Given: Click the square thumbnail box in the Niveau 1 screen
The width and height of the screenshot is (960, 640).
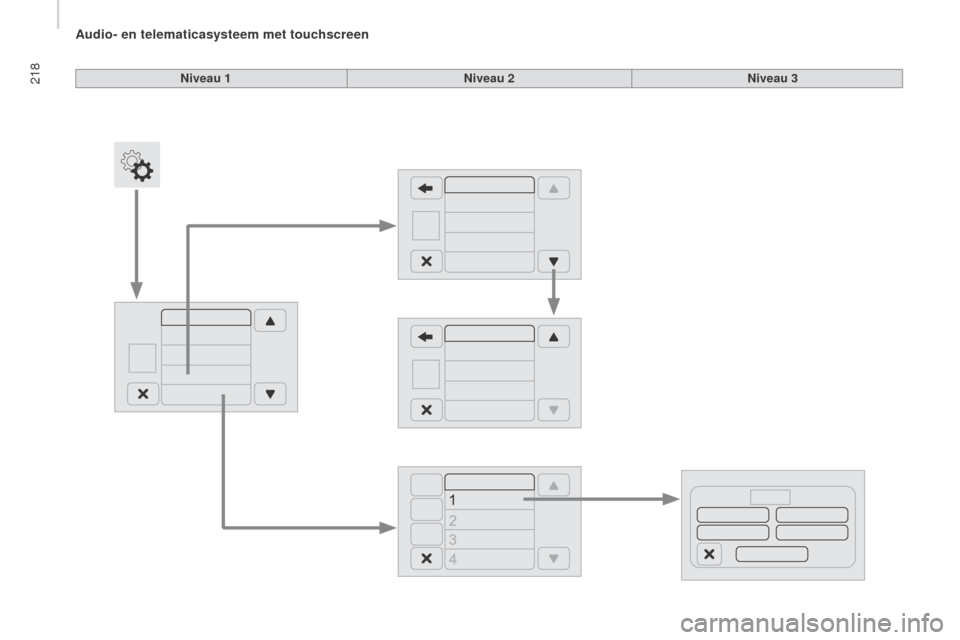Looking at the screenshot, I should coord(142,358).
